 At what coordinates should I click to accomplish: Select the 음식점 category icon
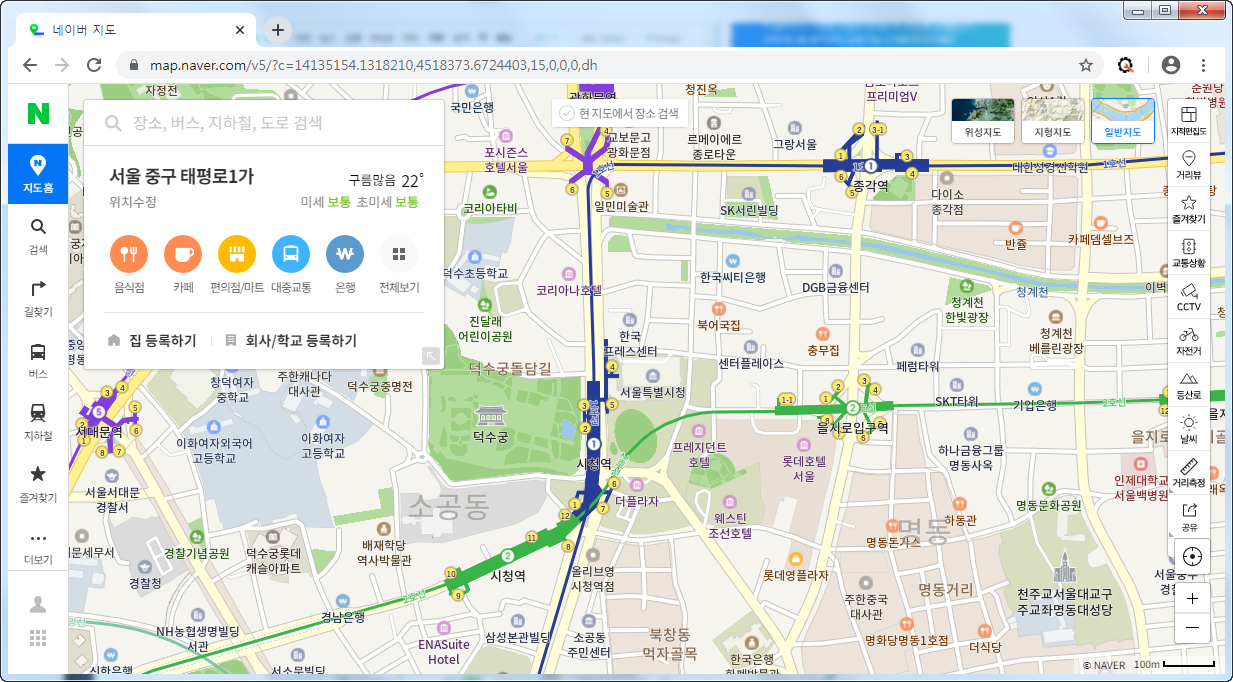pyautogui.click(x=129, y=254)
